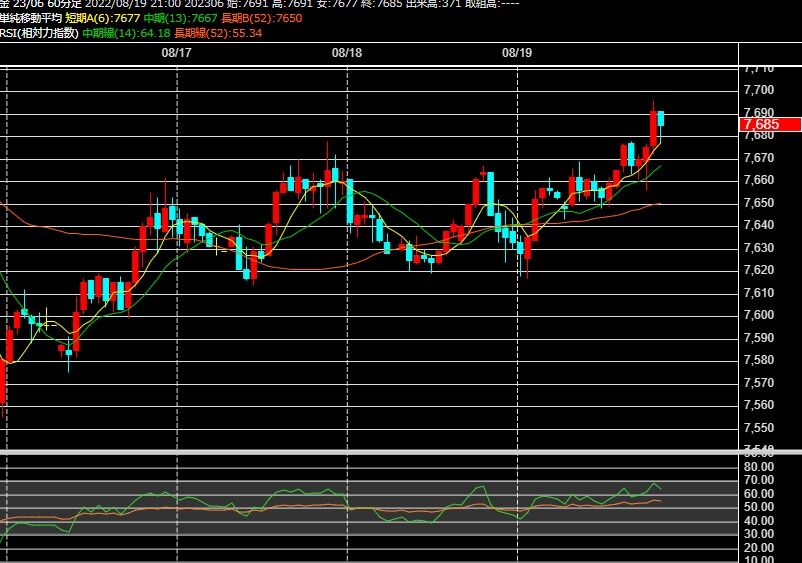
Task: Click the 60.00 RSI axis label
Action: [759, 493]
